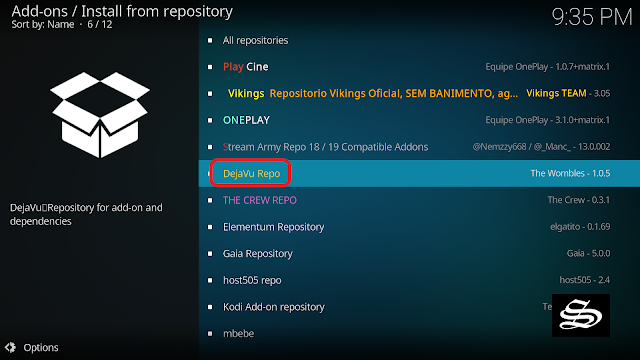Click the stylized S logo thumbnail
The image size is (640, 360).
point(581,315)
